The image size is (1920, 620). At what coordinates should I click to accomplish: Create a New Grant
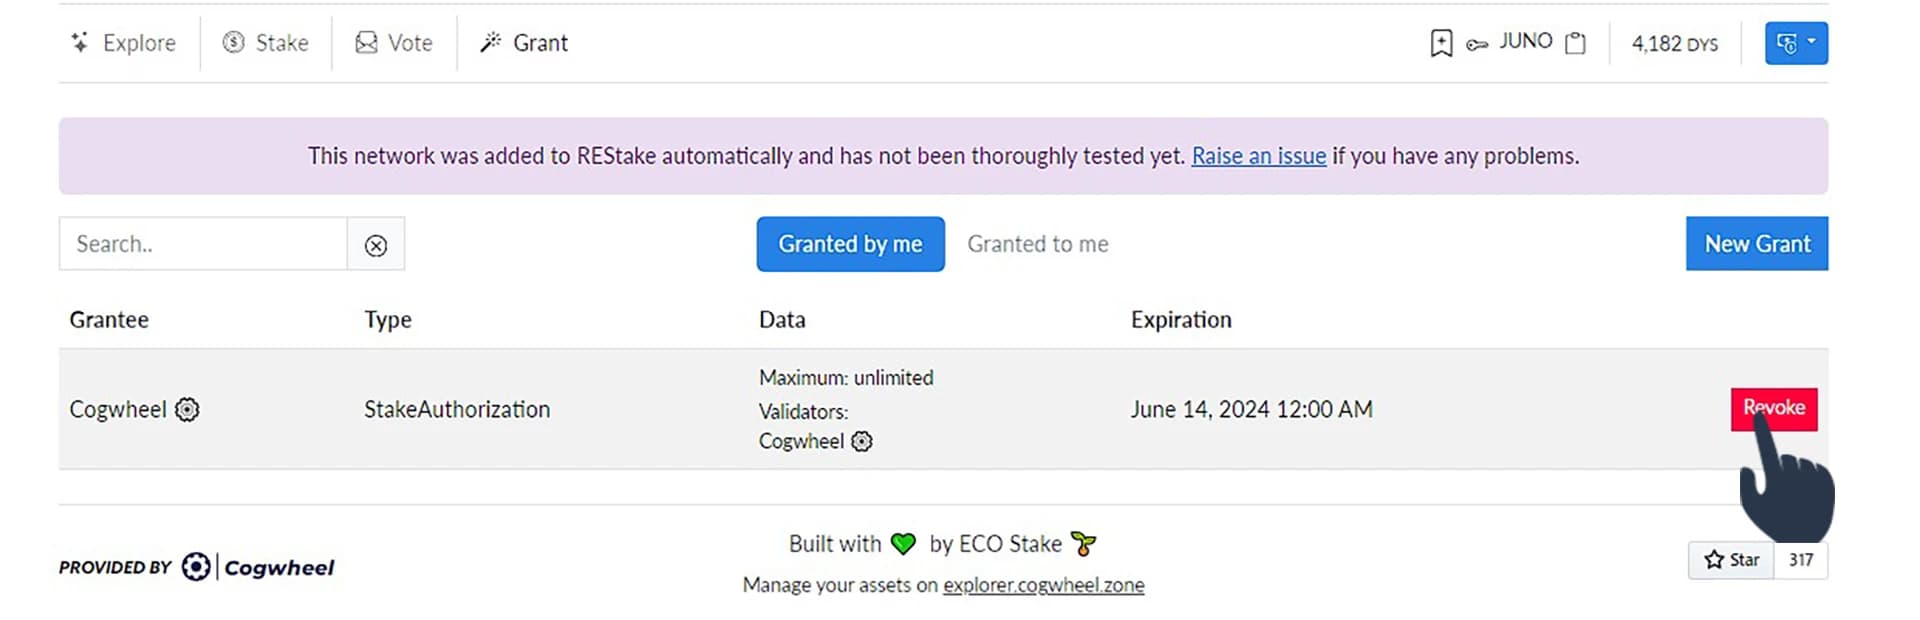pyautogui.click(x=1757, y=244)
